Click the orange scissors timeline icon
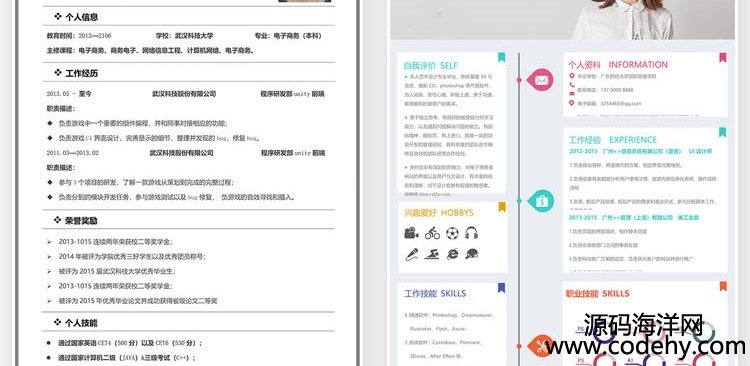 541,345
